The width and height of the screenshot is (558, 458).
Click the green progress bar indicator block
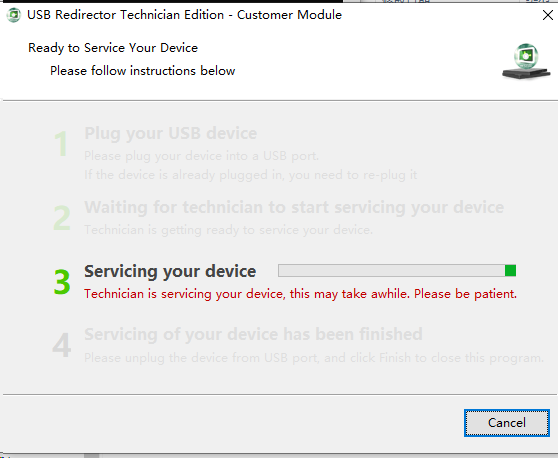point(510,270)
